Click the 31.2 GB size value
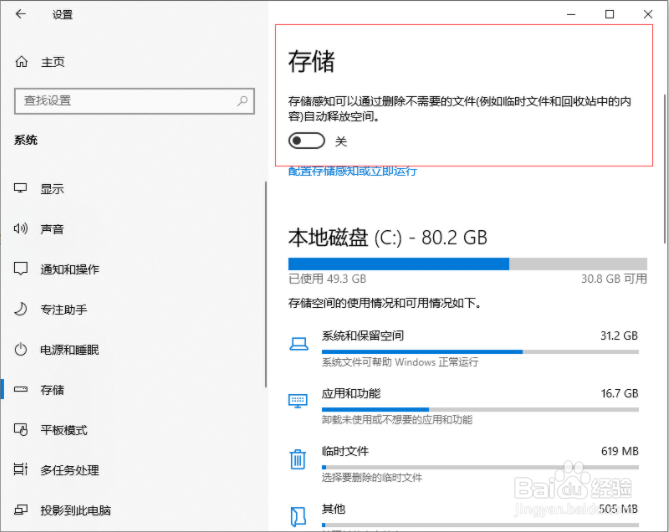Screen dimensions: 670x532 click(x=619, y=336)
